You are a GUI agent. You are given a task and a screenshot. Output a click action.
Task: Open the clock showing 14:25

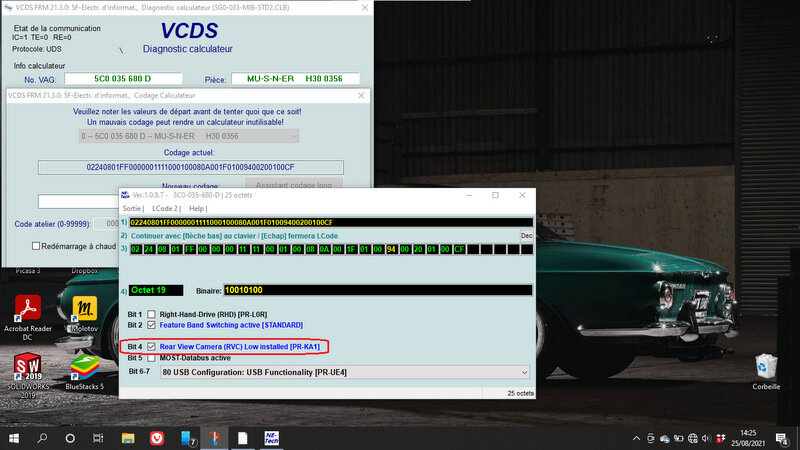[747, 438]
